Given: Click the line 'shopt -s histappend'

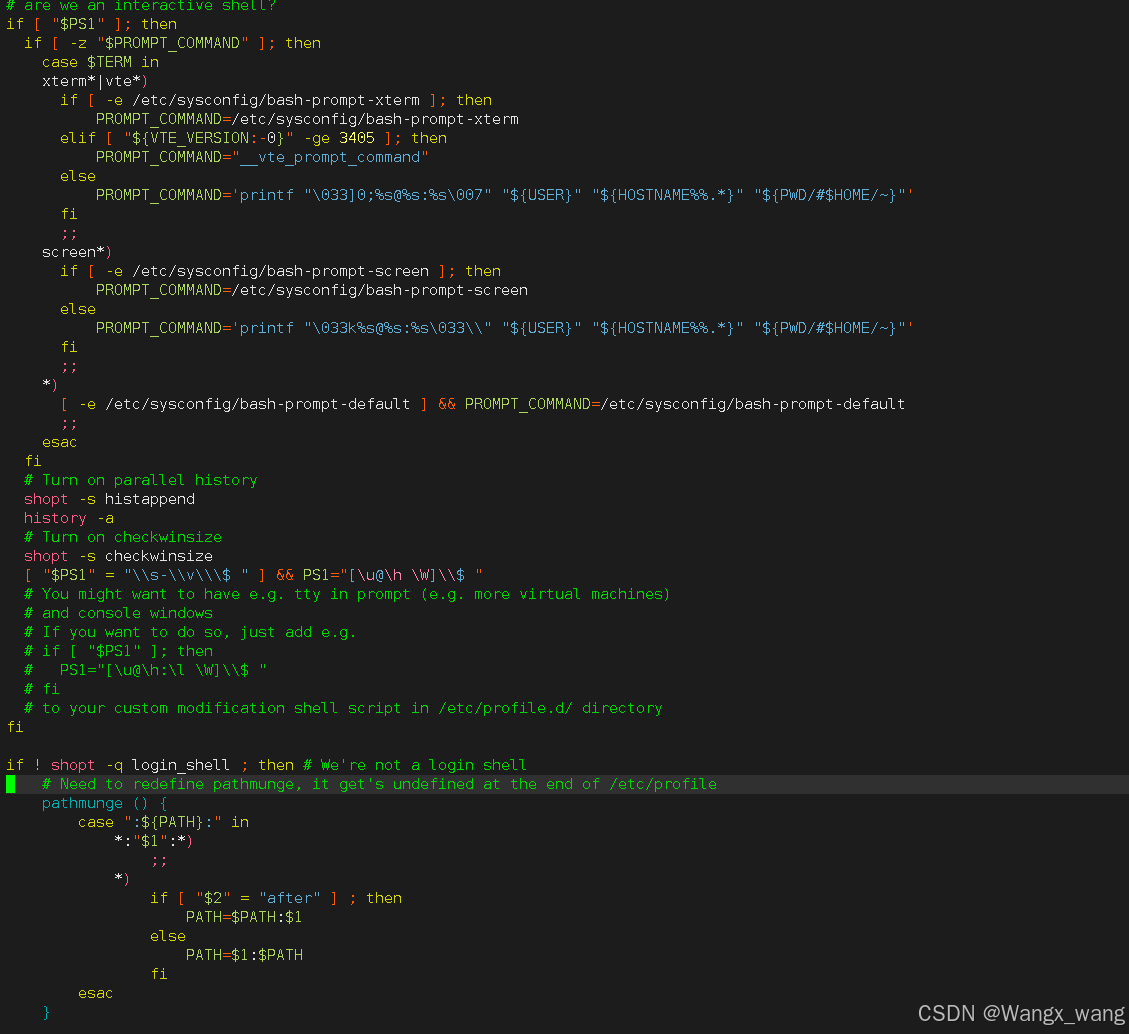Looking at the screenshot, I should tap(109, 499).
